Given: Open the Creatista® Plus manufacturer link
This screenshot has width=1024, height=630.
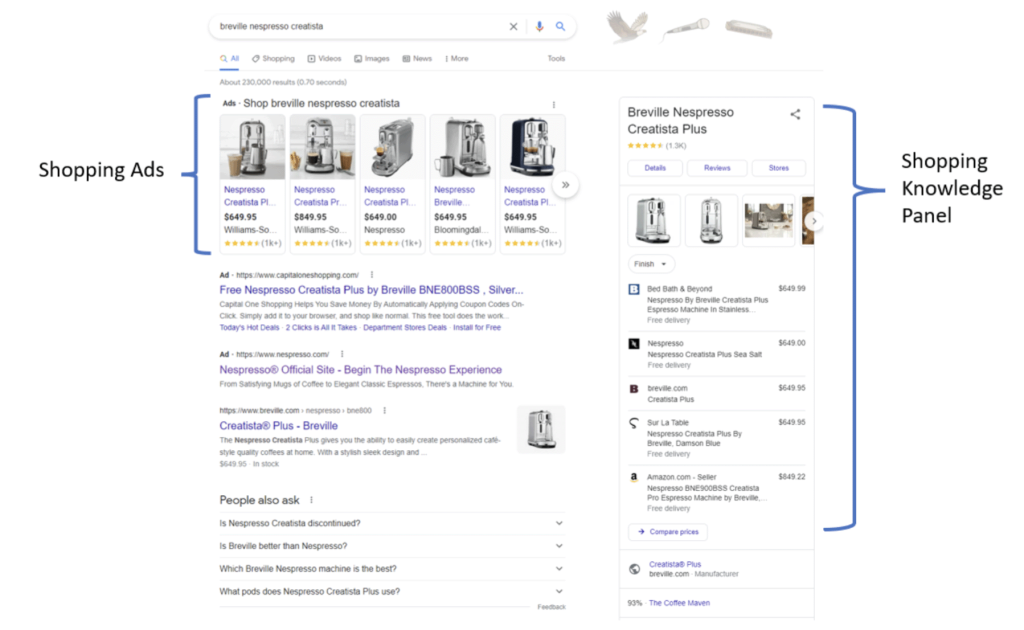Looking at the screenshot, I should [x=675, y=564].
